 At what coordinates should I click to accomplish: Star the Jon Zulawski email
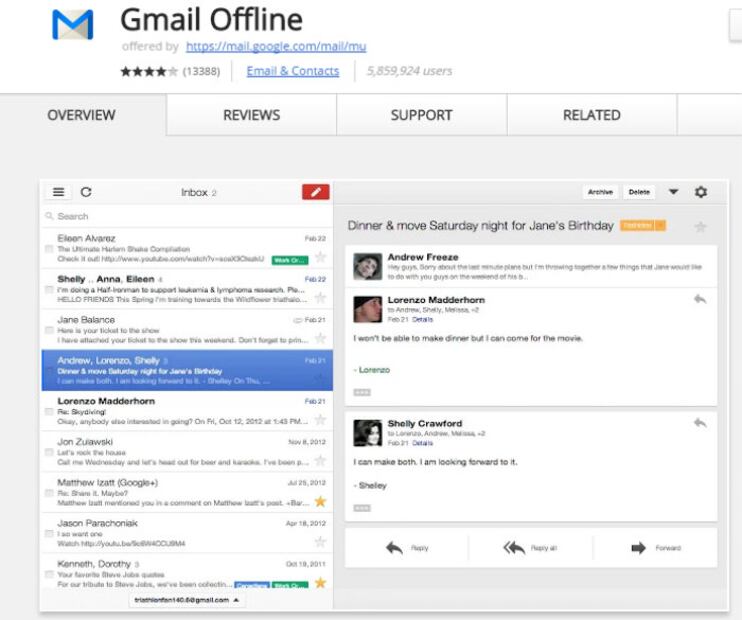point(320,460)
